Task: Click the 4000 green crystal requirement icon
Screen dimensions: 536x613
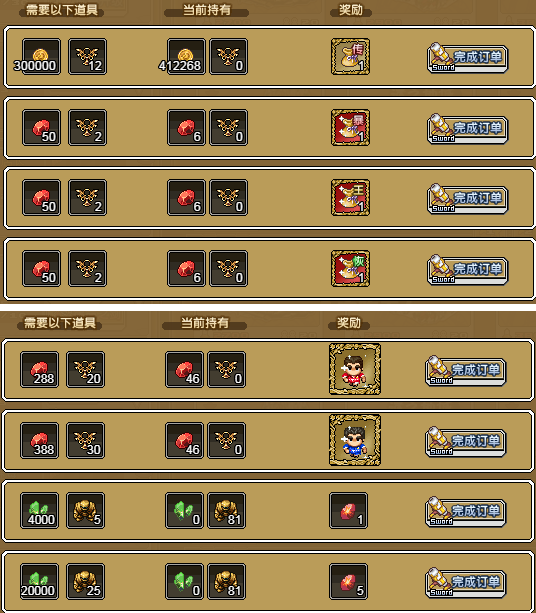Action: [39, 511]
